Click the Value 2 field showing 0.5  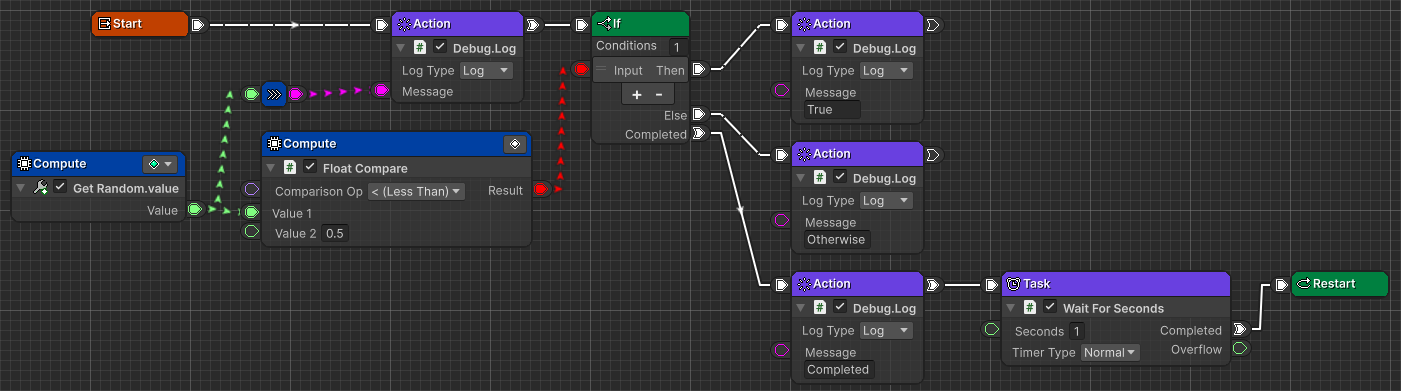tap(335, 233)
